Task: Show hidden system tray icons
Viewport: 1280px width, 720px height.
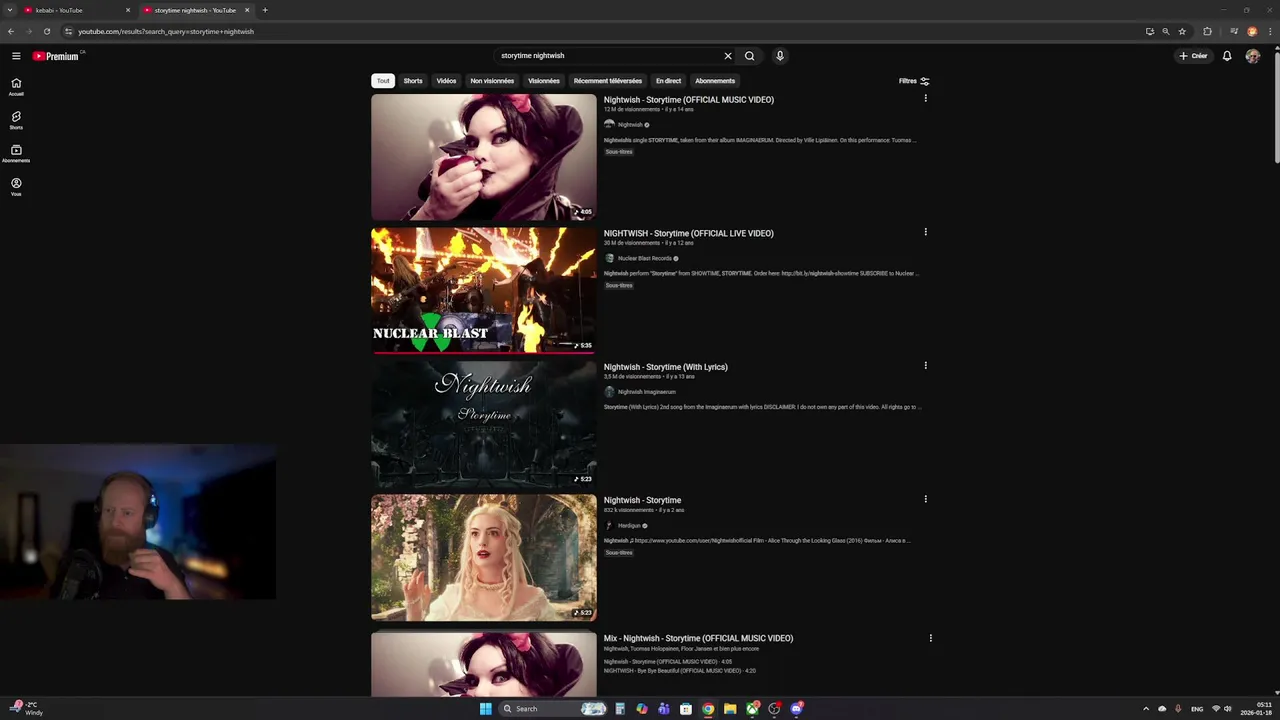Action: 1146,709
